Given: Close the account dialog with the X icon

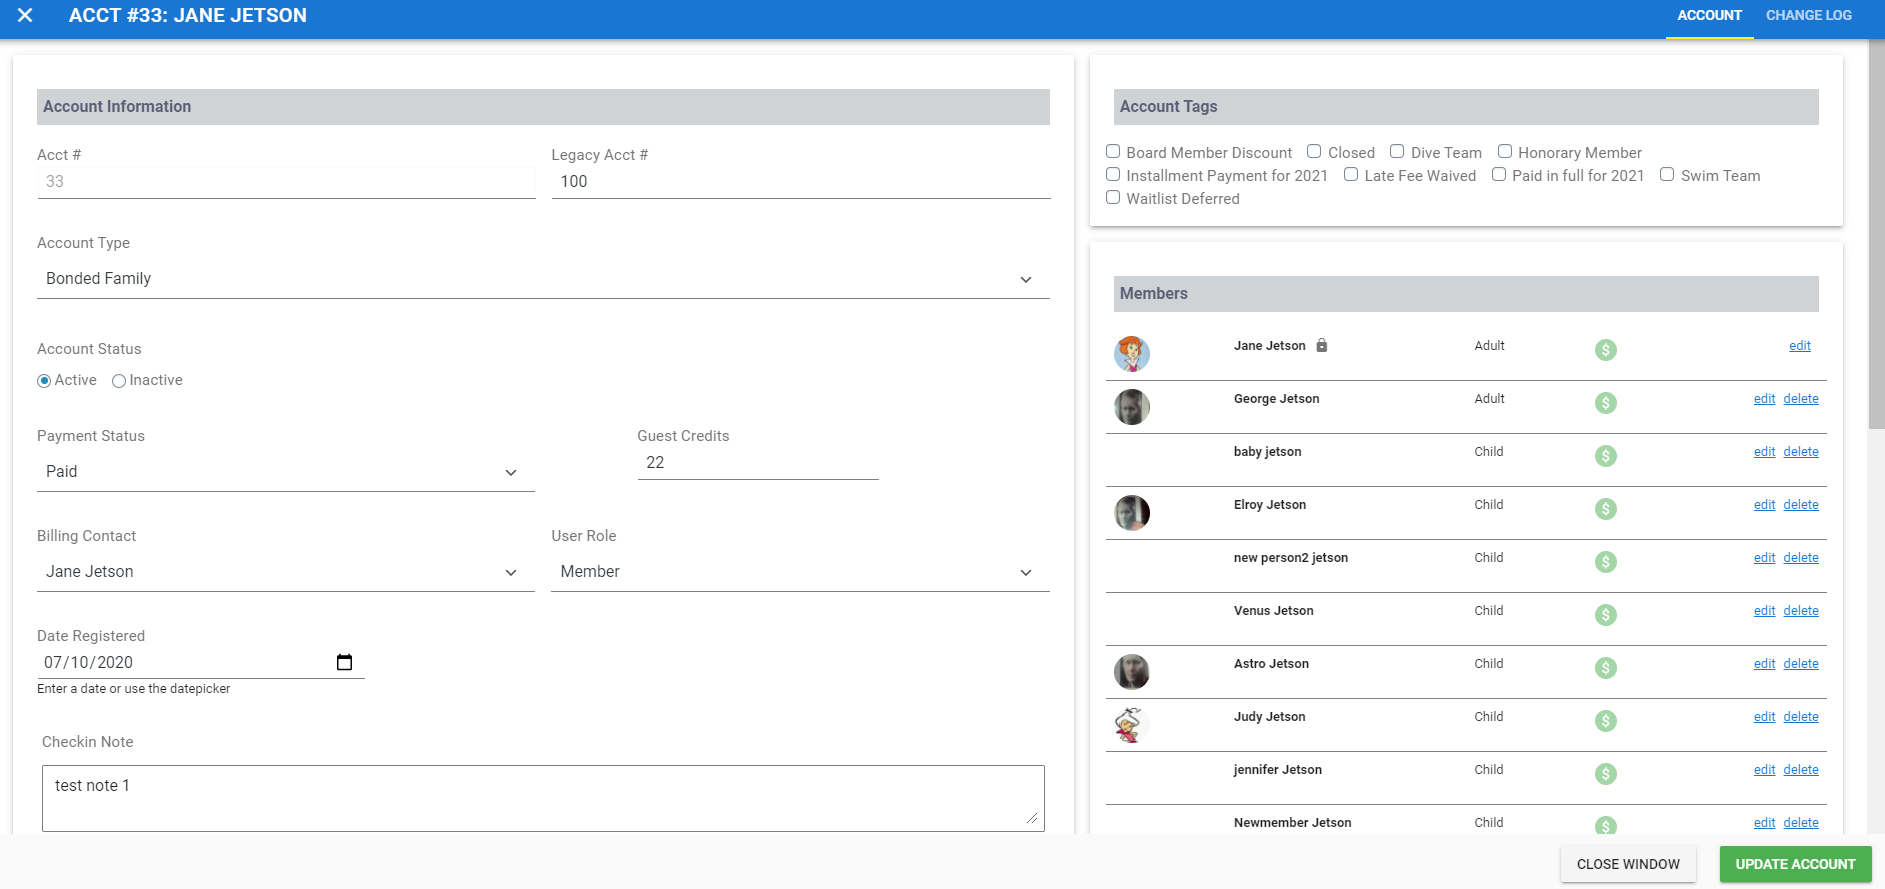Looking at the screenshot, I should [x=25, y=15].
